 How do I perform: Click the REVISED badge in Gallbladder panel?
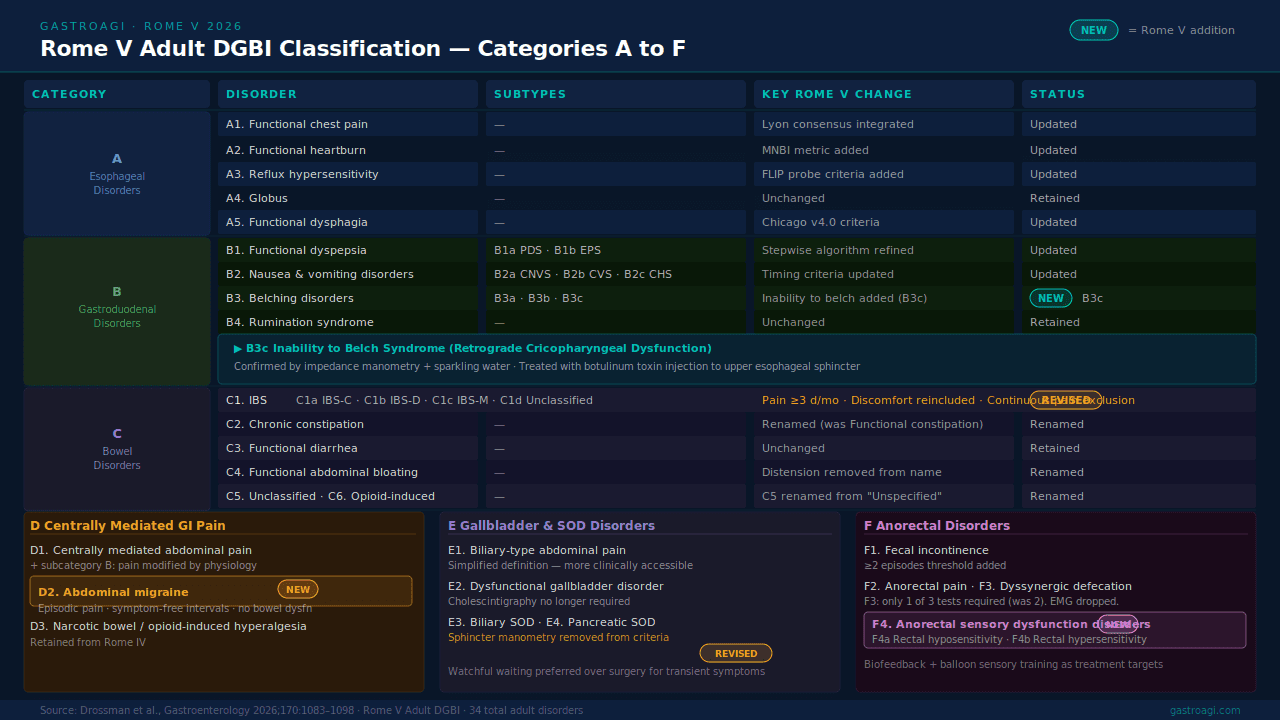(736, 653)
